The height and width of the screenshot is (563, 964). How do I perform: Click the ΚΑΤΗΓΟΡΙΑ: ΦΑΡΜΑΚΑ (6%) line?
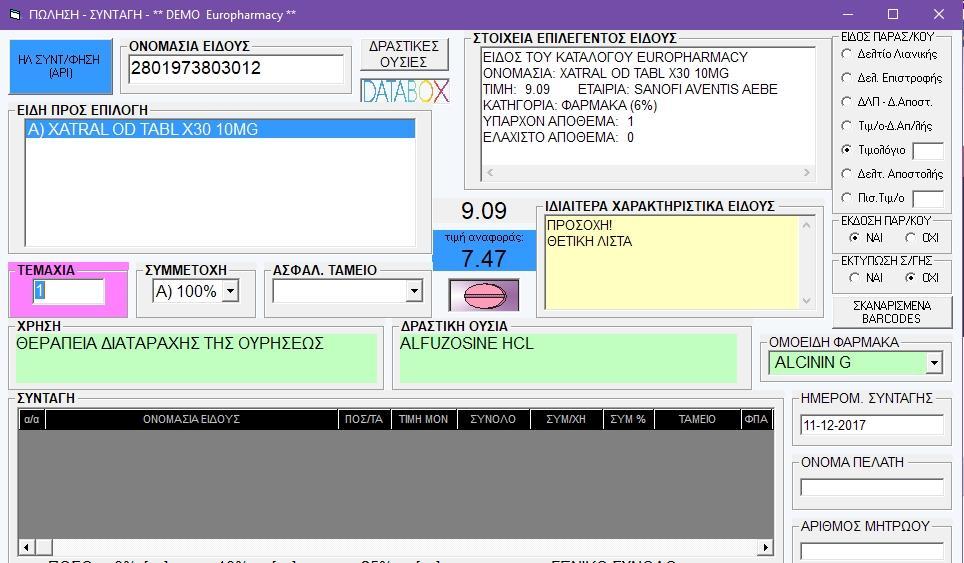[570, 105]
